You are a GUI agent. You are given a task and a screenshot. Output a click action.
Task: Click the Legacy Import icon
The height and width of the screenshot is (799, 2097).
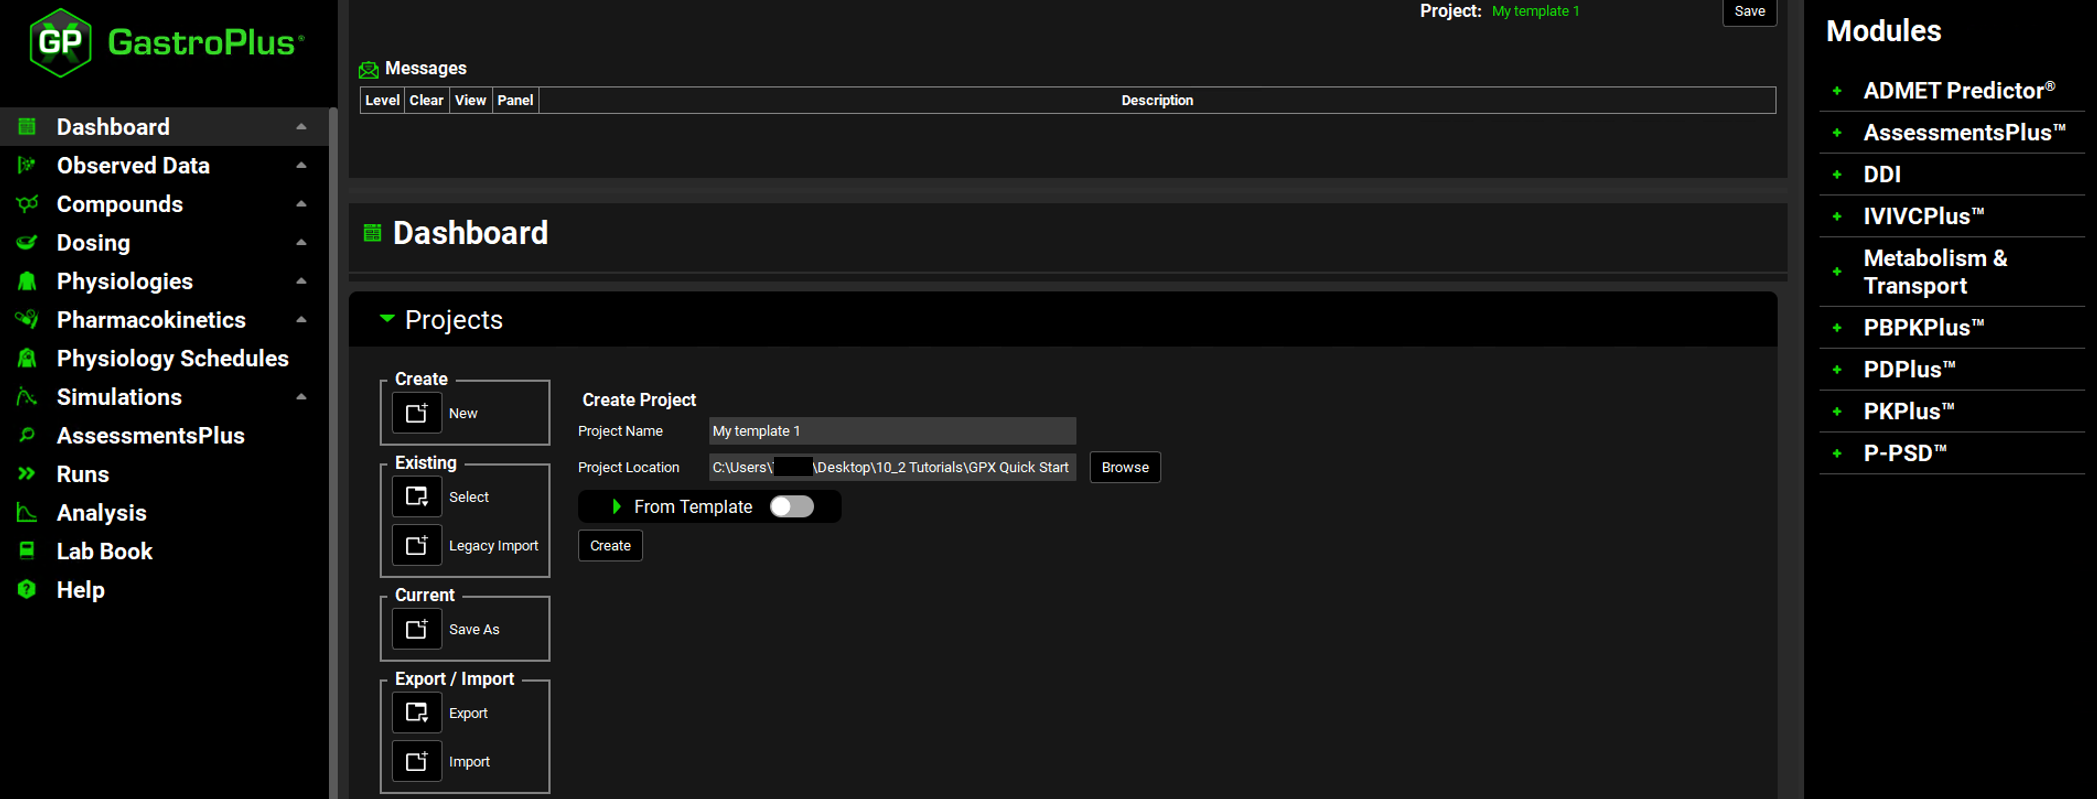[416, 546]
